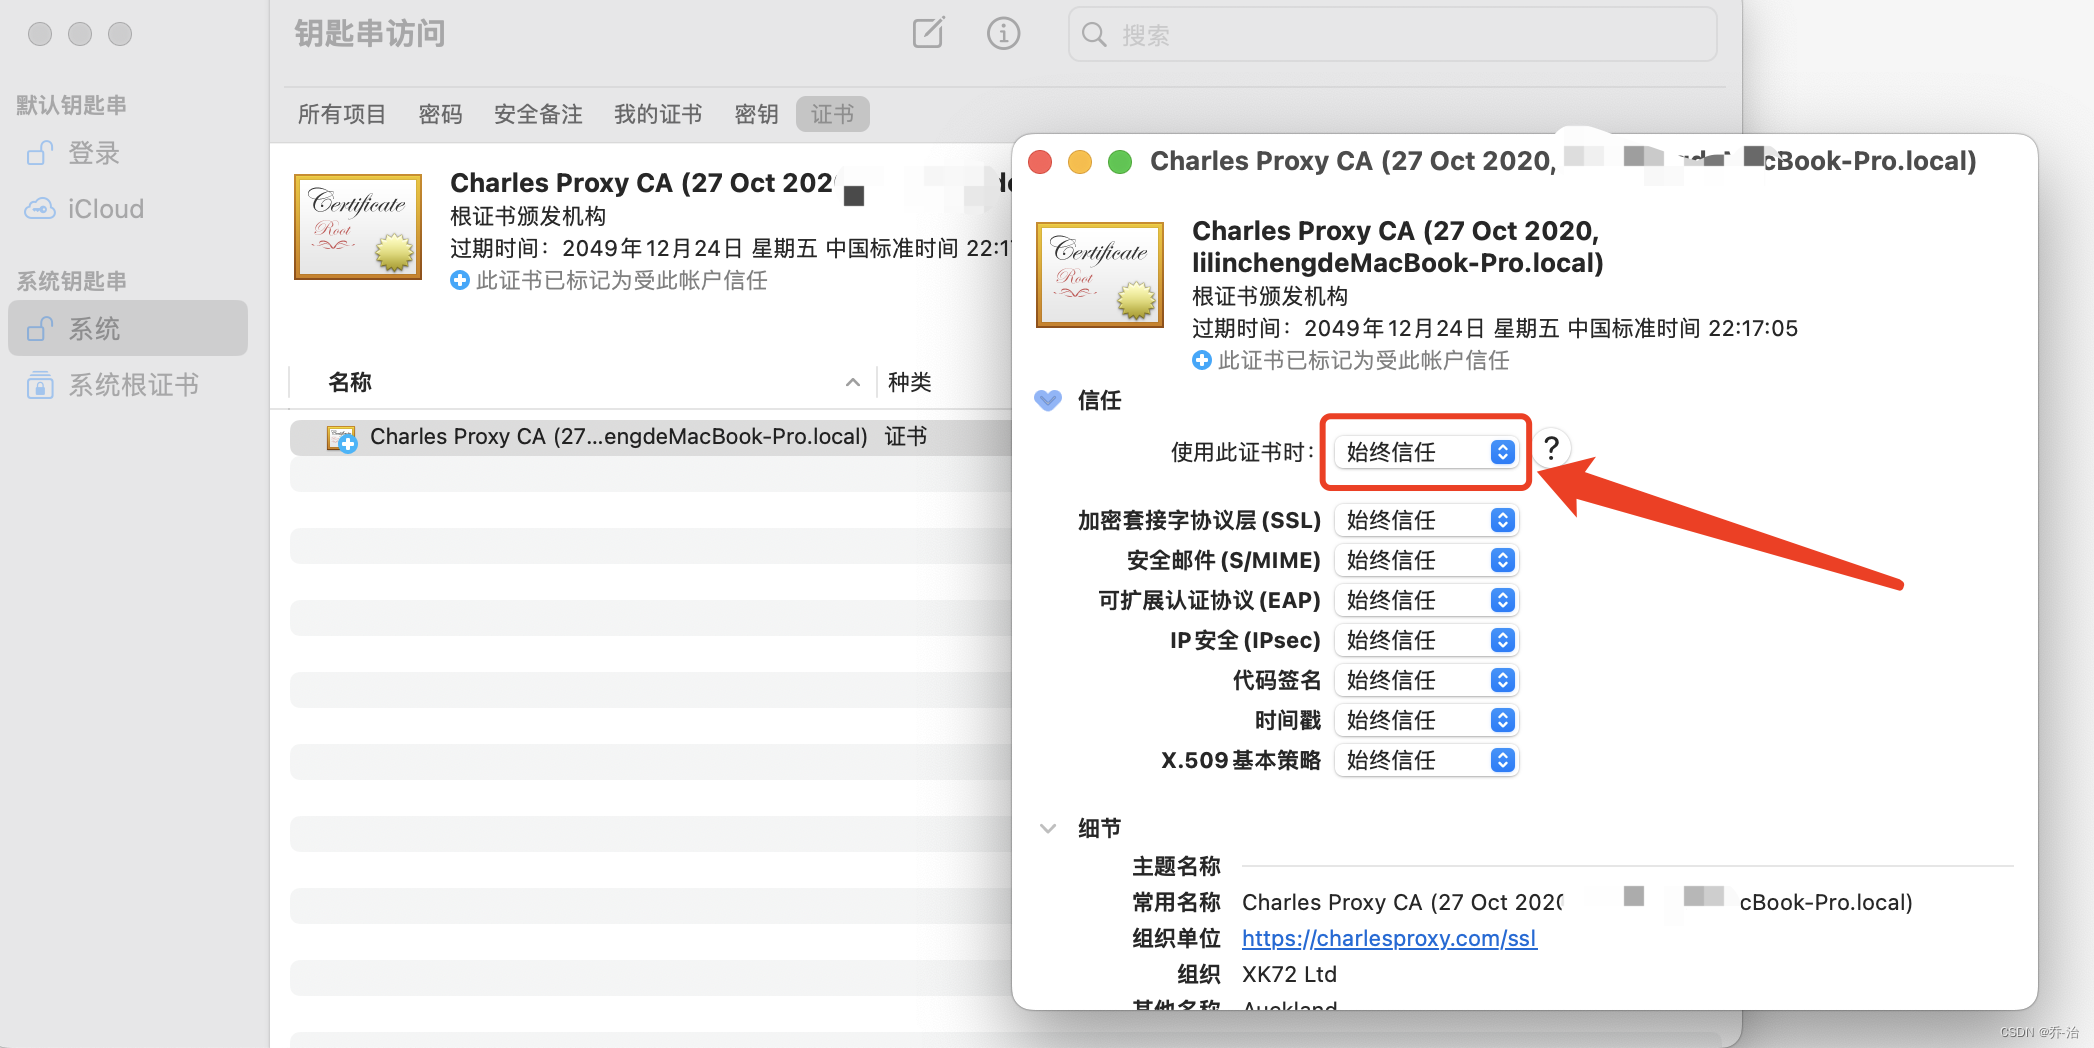The height and width of the screenshot is (1048, 2094).
Task: Switch to the 密钥 tab
Action: click(x=756, y=114)
